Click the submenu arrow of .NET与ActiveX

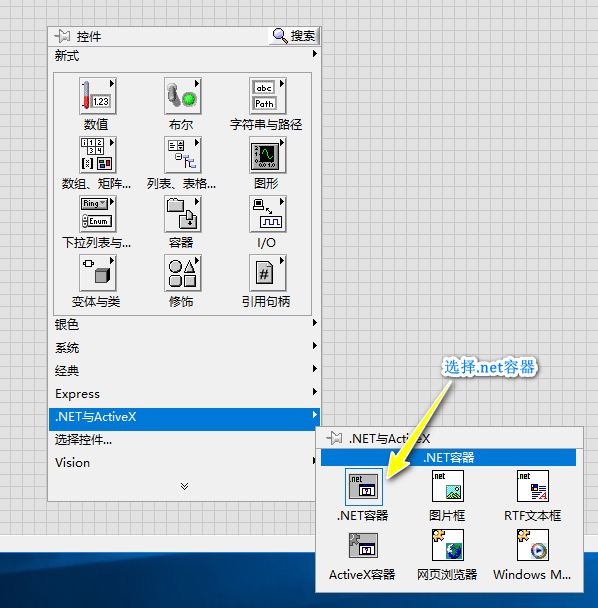point(315,415)
